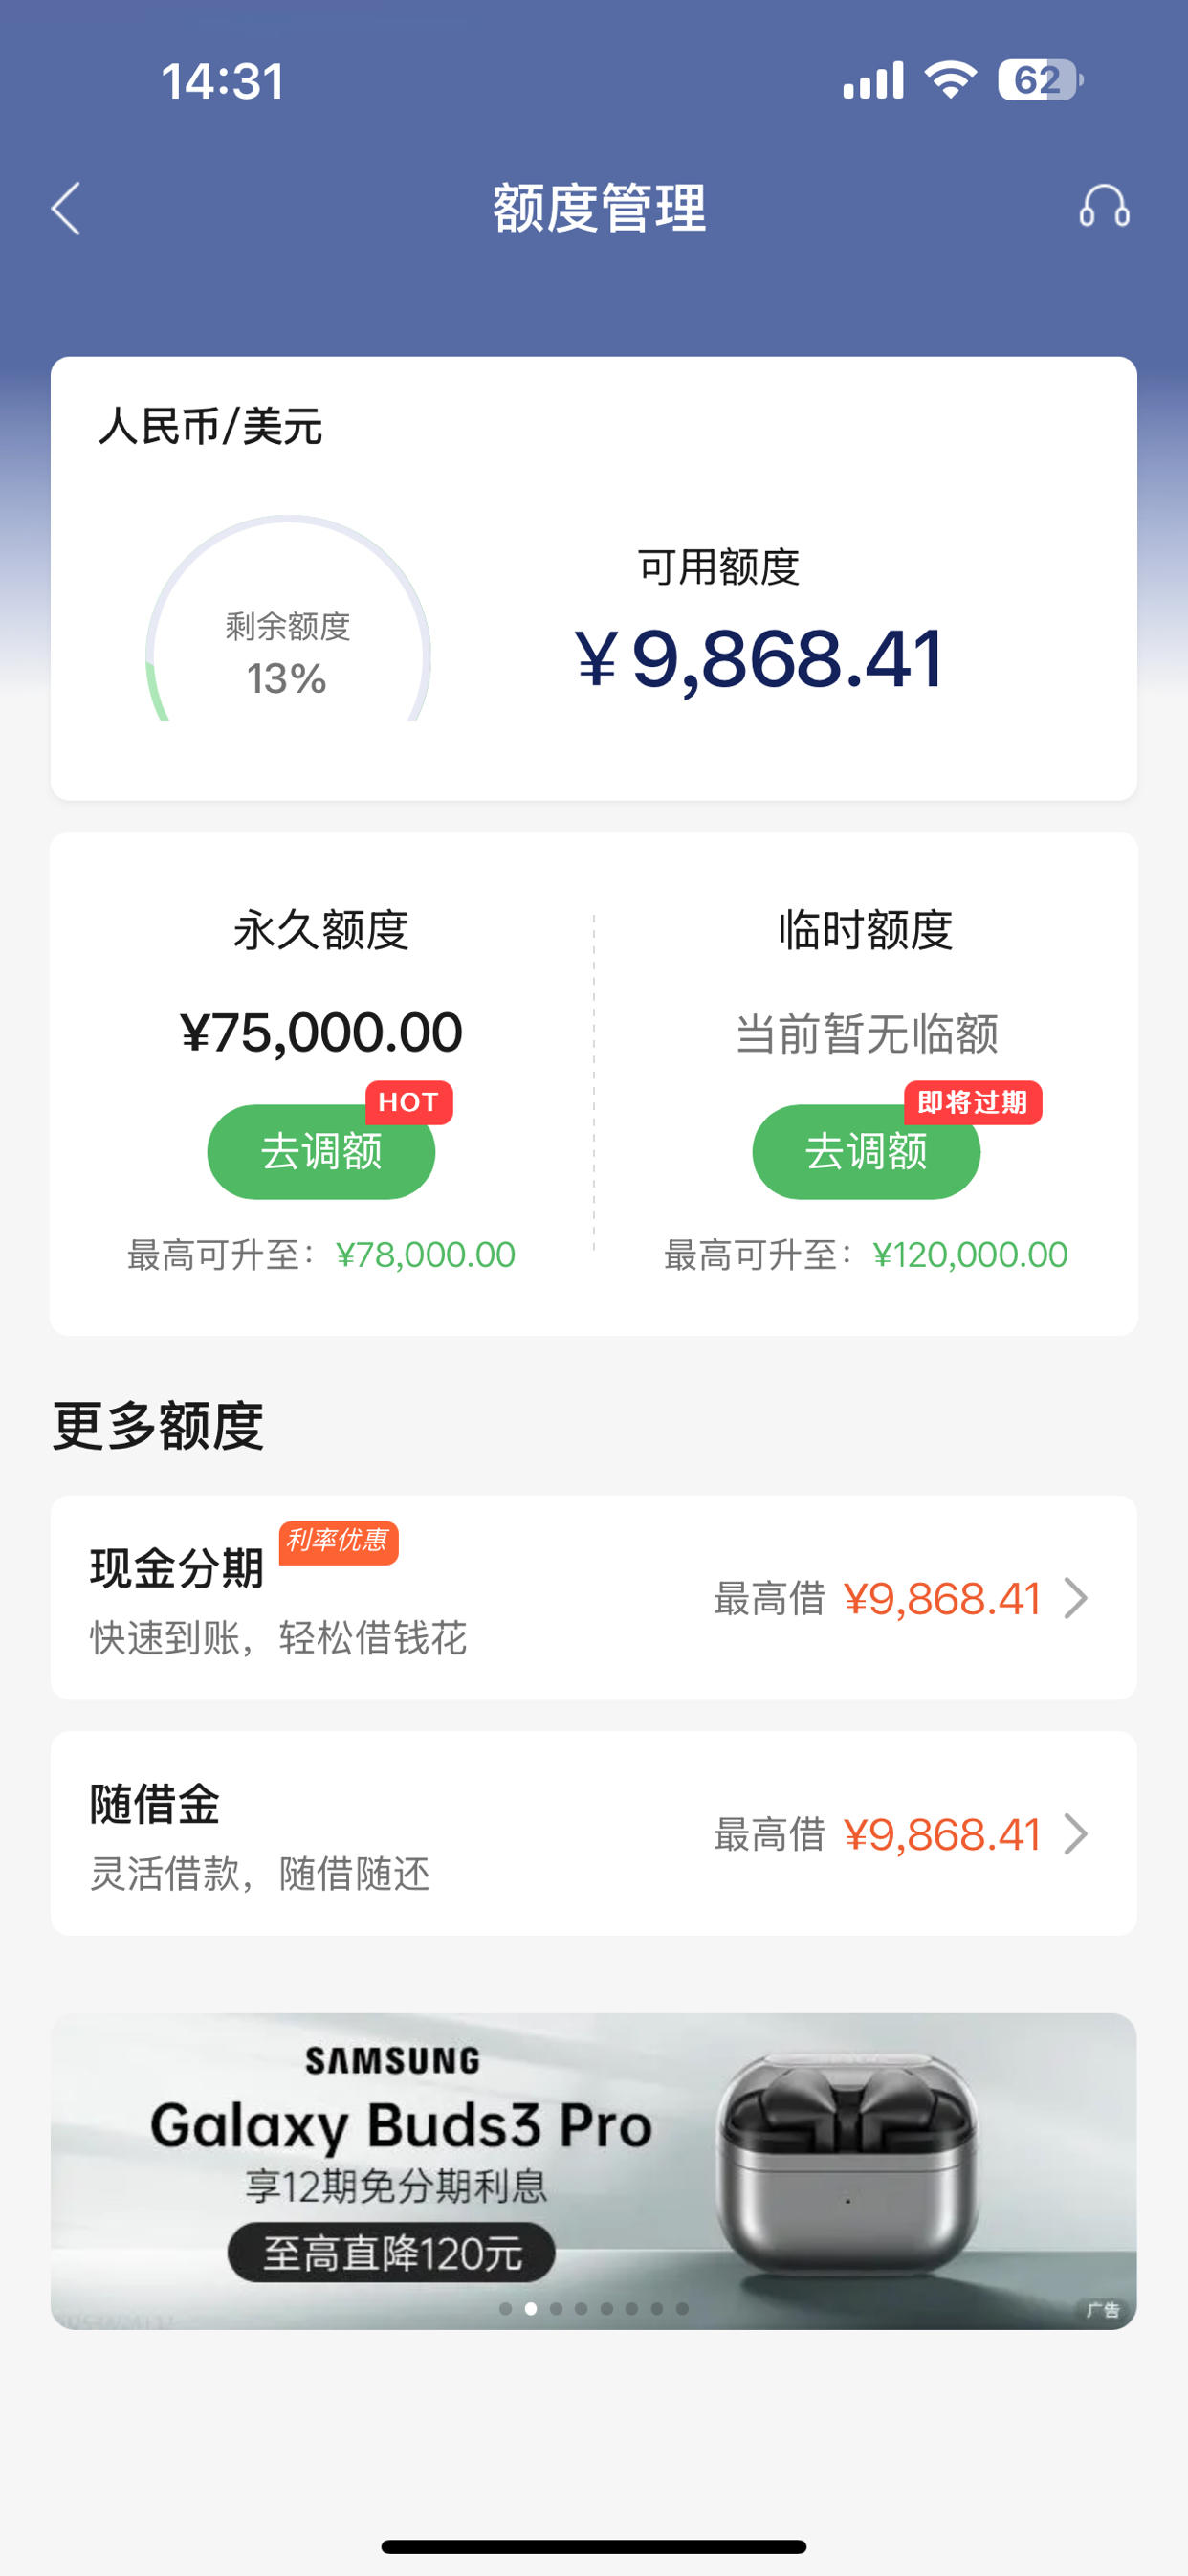Tap the 即将过期 badge on temporary limit
This screenshot has height=2576, width=1188.
point(972,1102)
